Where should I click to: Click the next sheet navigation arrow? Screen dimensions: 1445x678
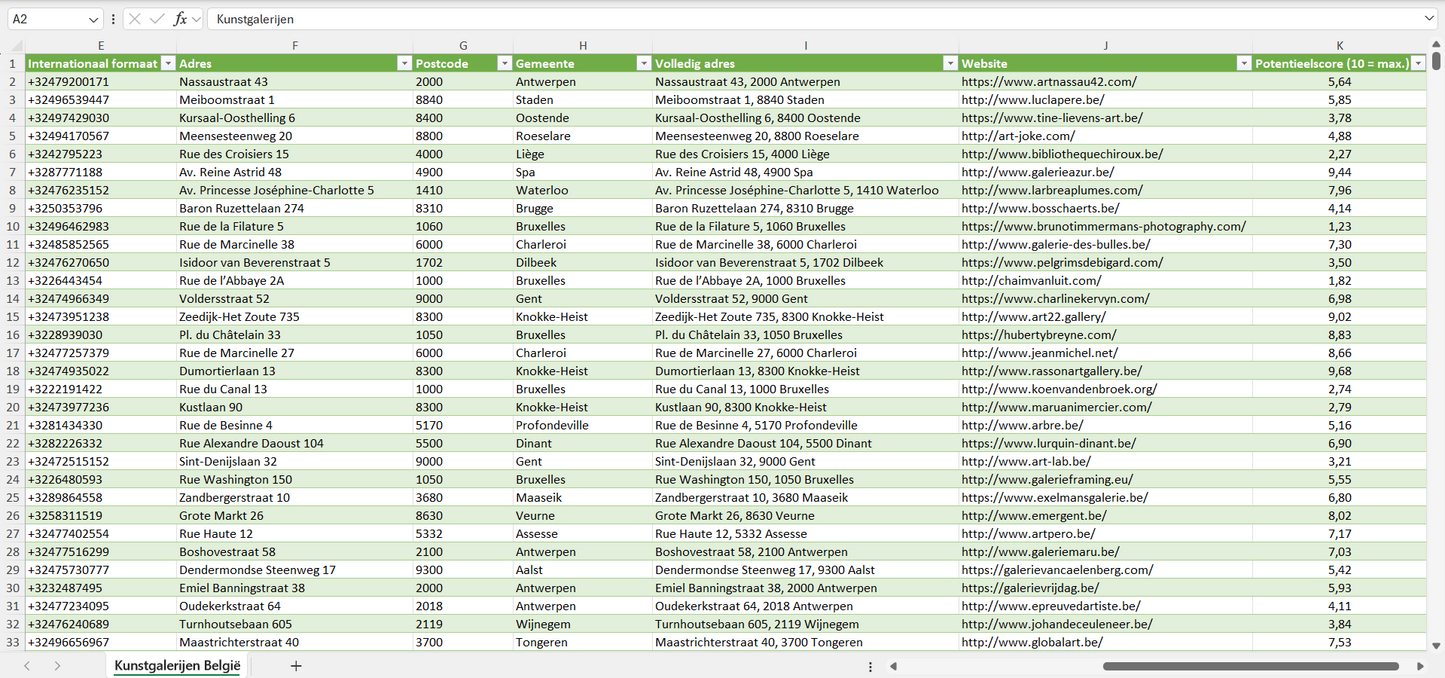point(57,666)
